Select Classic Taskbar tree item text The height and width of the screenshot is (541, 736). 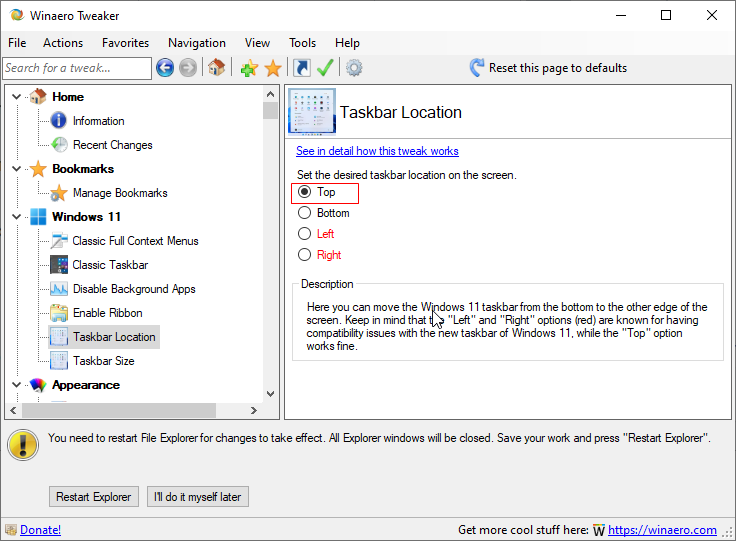coord(110,265)
